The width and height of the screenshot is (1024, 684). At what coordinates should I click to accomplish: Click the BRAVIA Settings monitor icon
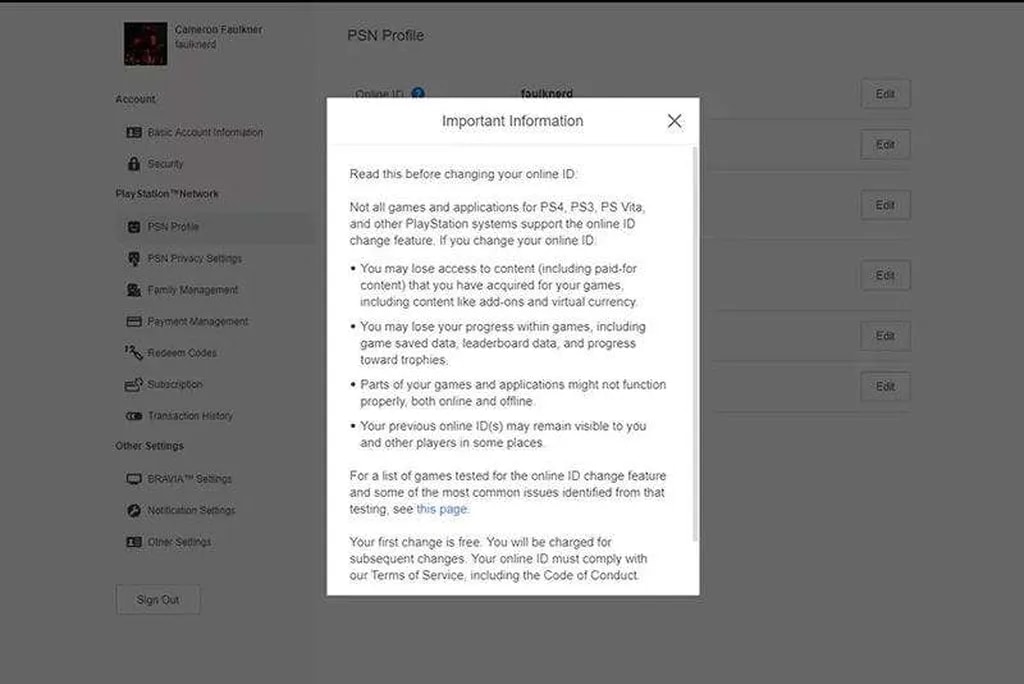pos(134,479)
